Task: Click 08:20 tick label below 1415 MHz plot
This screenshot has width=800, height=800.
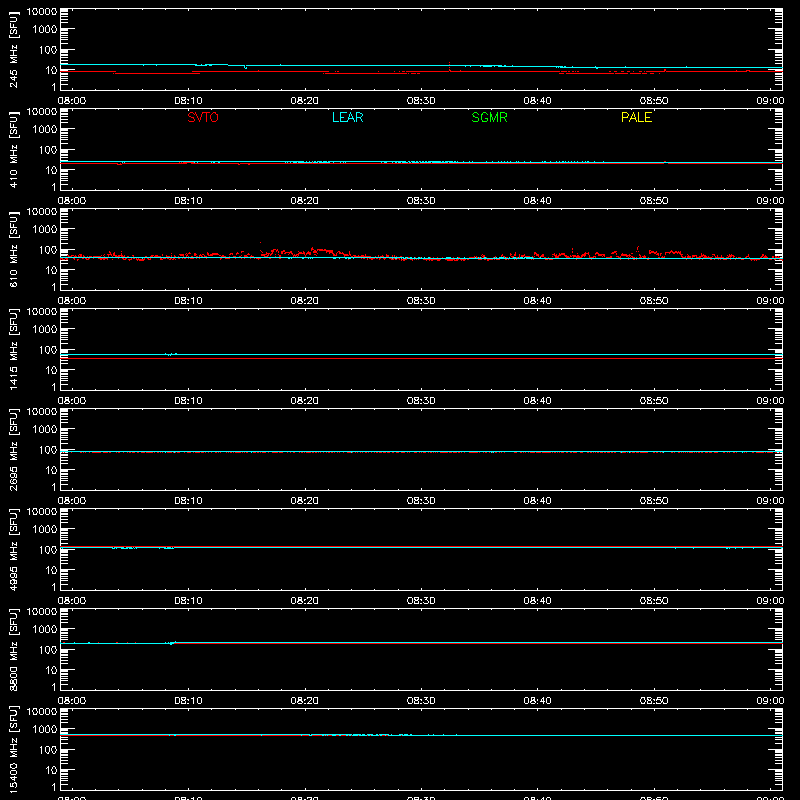Action: point(305,401)
